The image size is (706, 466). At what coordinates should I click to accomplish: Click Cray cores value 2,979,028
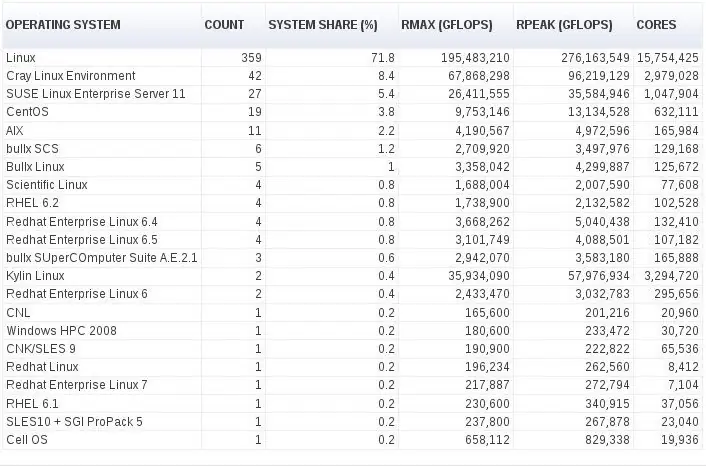(x=671, y=76)
